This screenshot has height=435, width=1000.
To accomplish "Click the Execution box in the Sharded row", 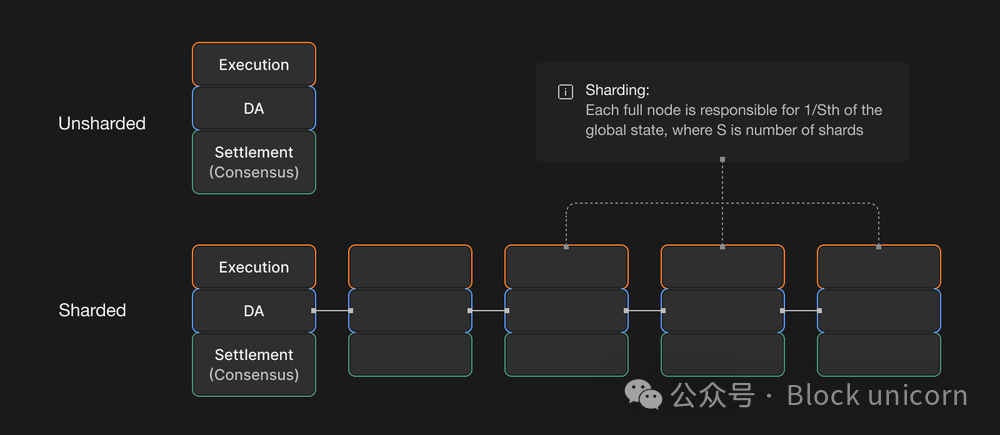I will (x=254, y=267).
